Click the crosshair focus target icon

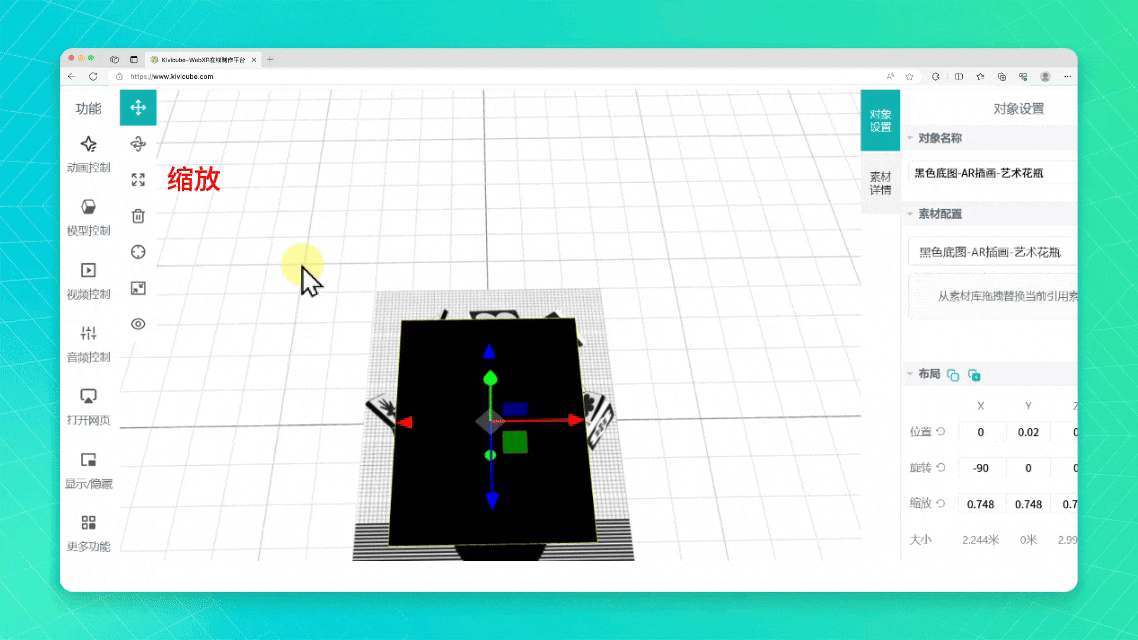tap(138, 252)
